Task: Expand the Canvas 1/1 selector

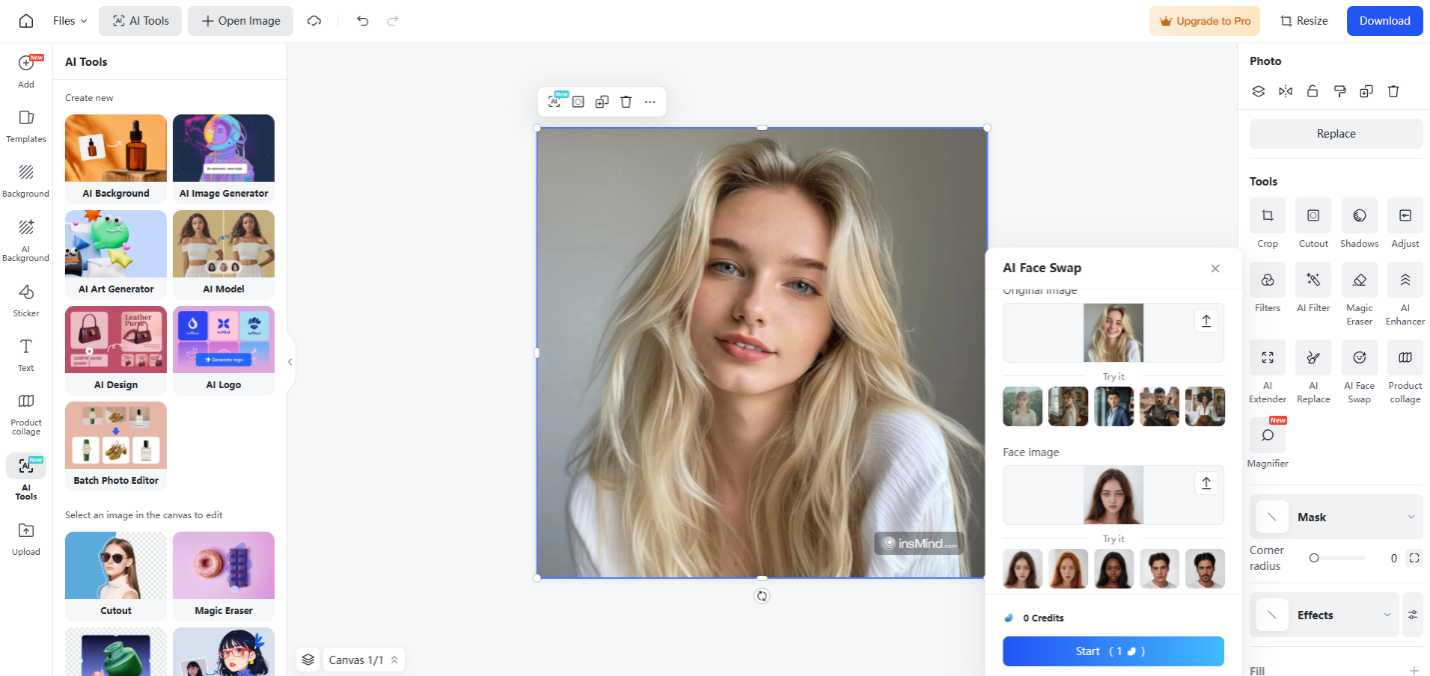Action: [364, 659]
